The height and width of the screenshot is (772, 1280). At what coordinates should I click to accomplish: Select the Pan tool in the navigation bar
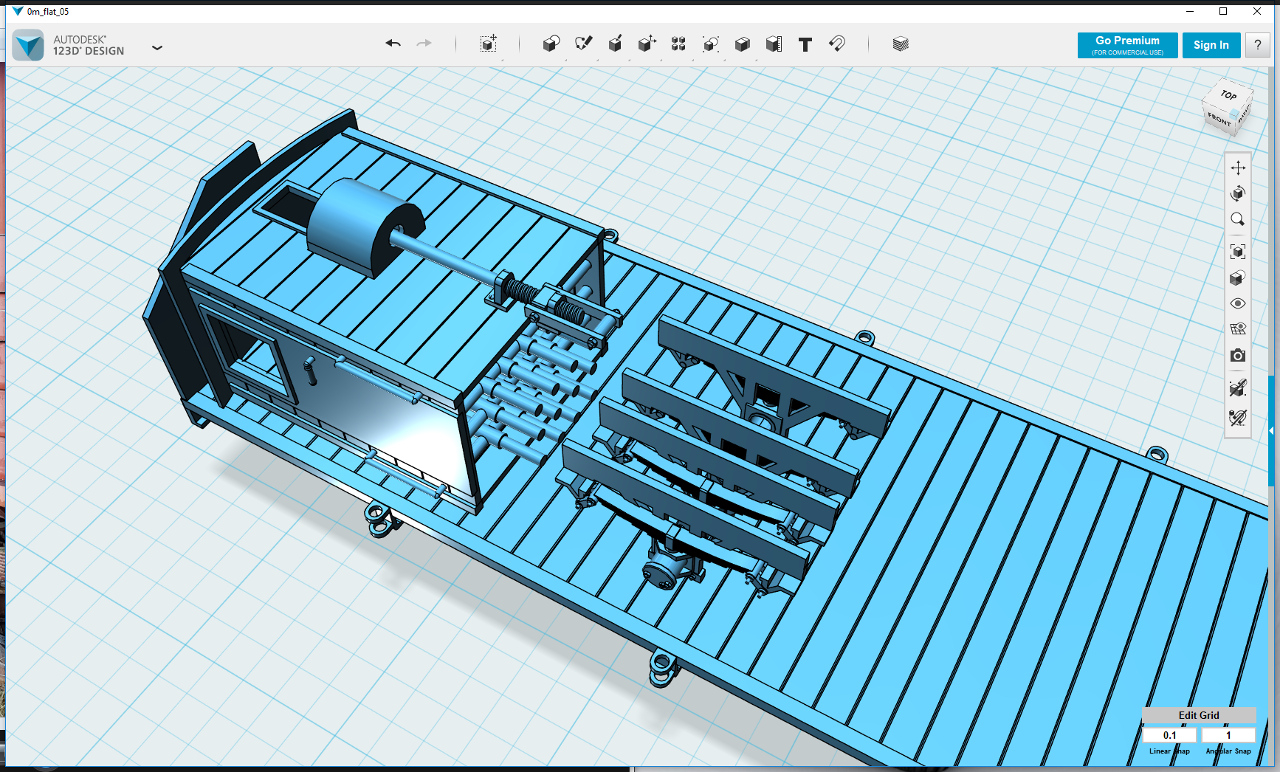pos(1238,168)
